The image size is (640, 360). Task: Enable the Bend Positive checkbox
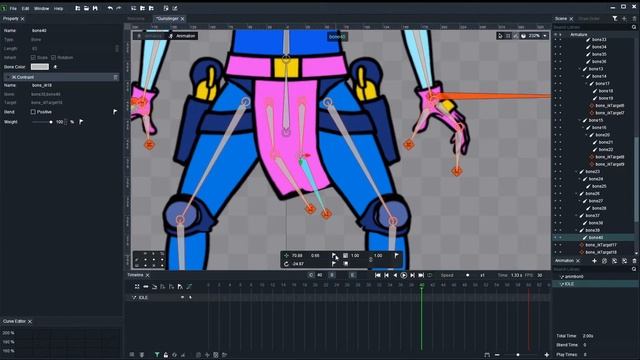tap(33, 112)
